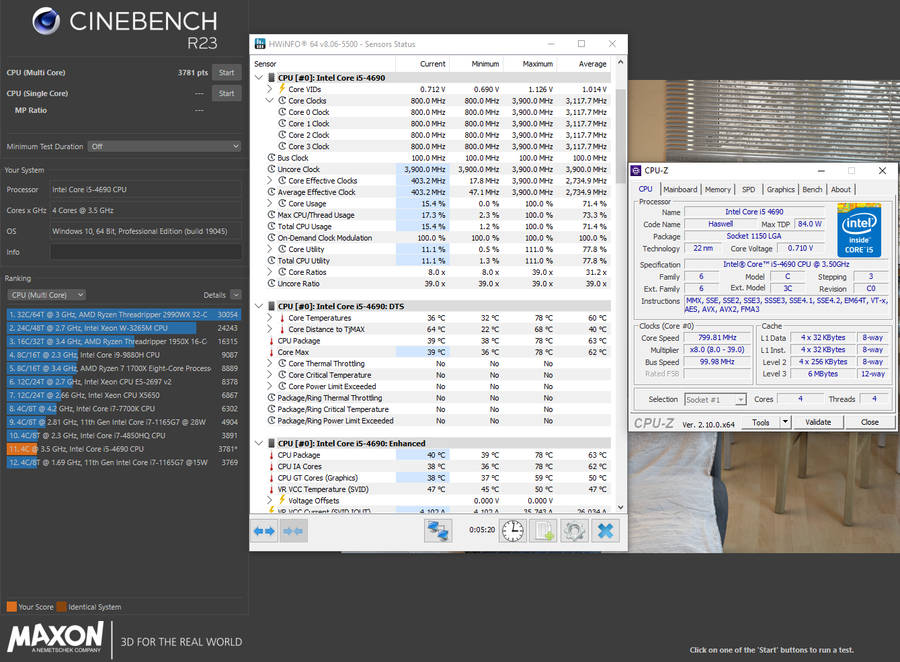Viewport: 900px width, 662px height.
Task: Open the Minimum Test Duration dropdown
Action: tap(164, 146)
